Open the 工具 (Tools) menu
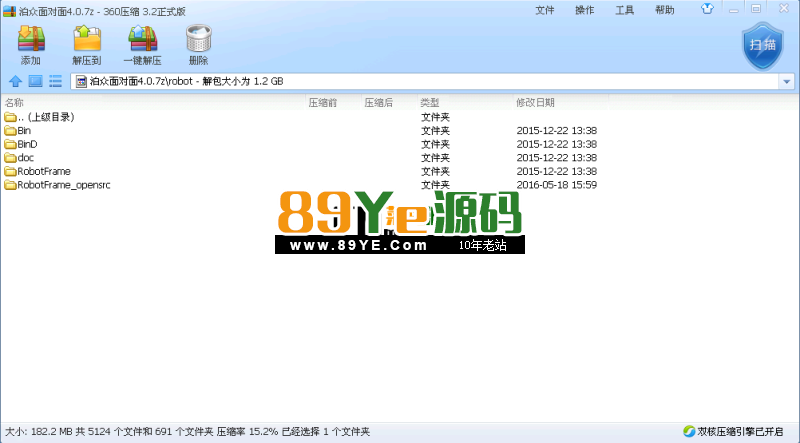The image size is (800, 443). 625,10
